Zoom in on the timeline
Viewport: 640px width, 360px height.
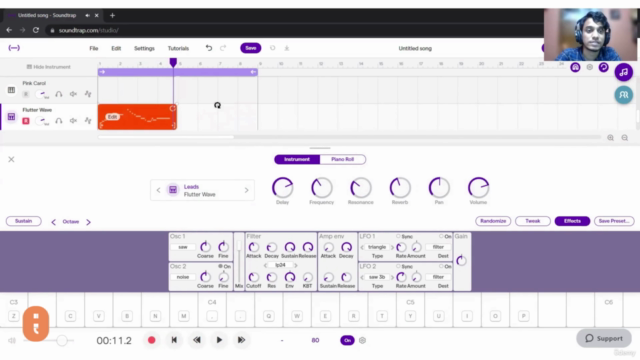tap(610, 138)
